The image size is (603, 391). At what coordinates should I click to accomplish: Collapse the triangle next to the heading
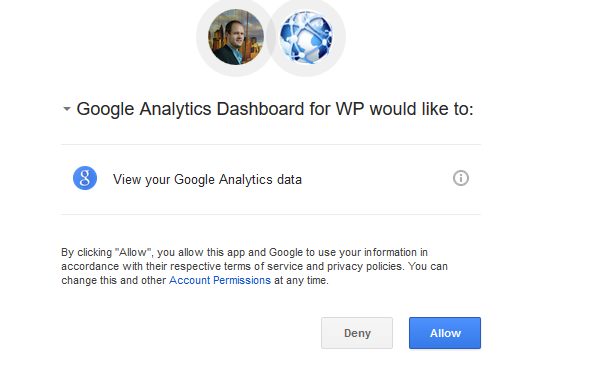coord(67,109)
